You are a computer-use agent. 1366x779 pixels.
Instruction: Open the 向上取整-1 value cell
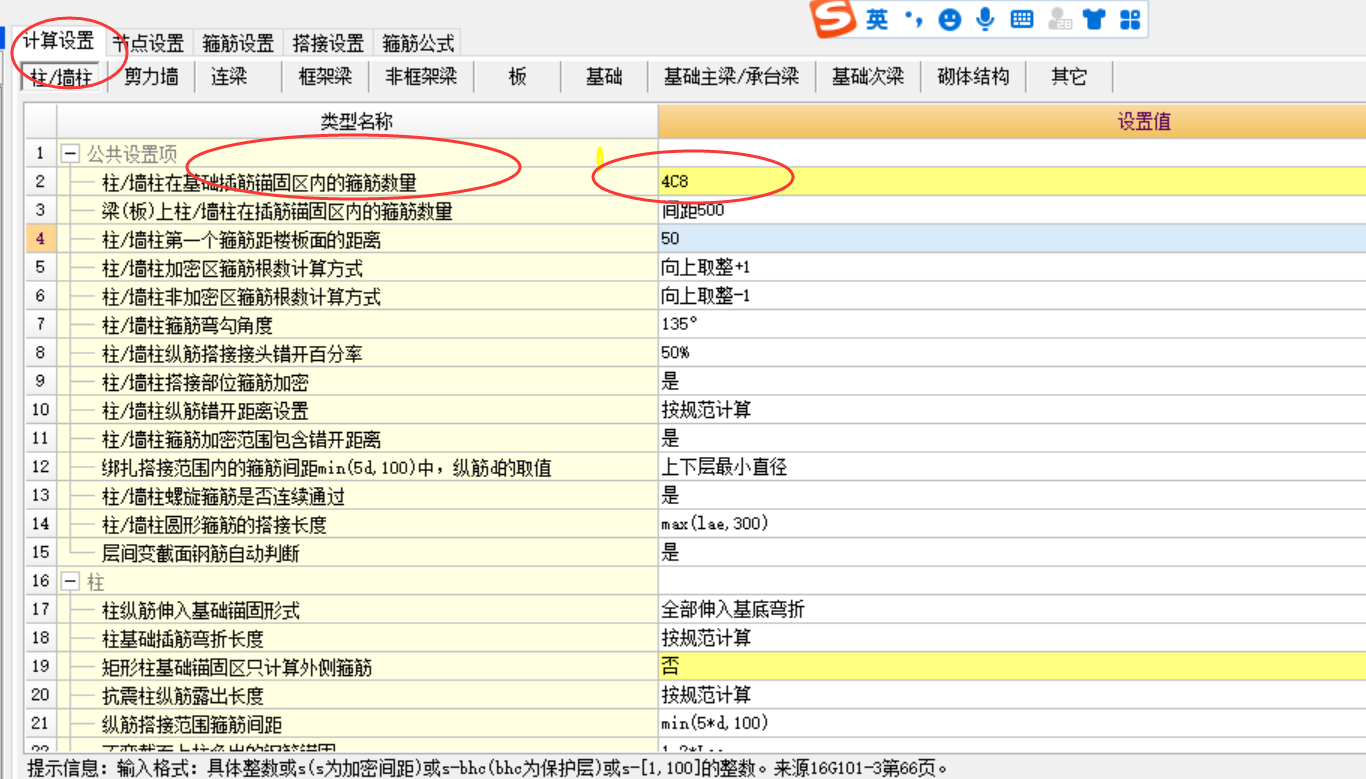[1012, 296]
